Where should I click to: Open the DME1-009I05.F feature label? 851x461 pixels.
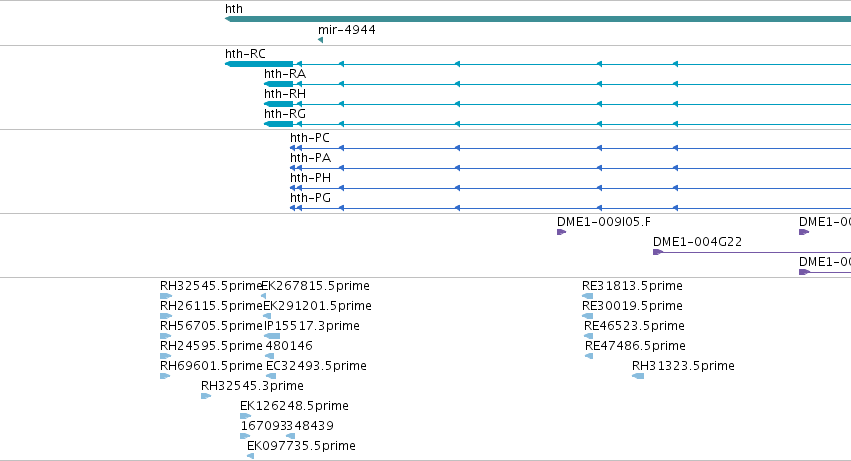pyautogui.click(x=604, y=222)
